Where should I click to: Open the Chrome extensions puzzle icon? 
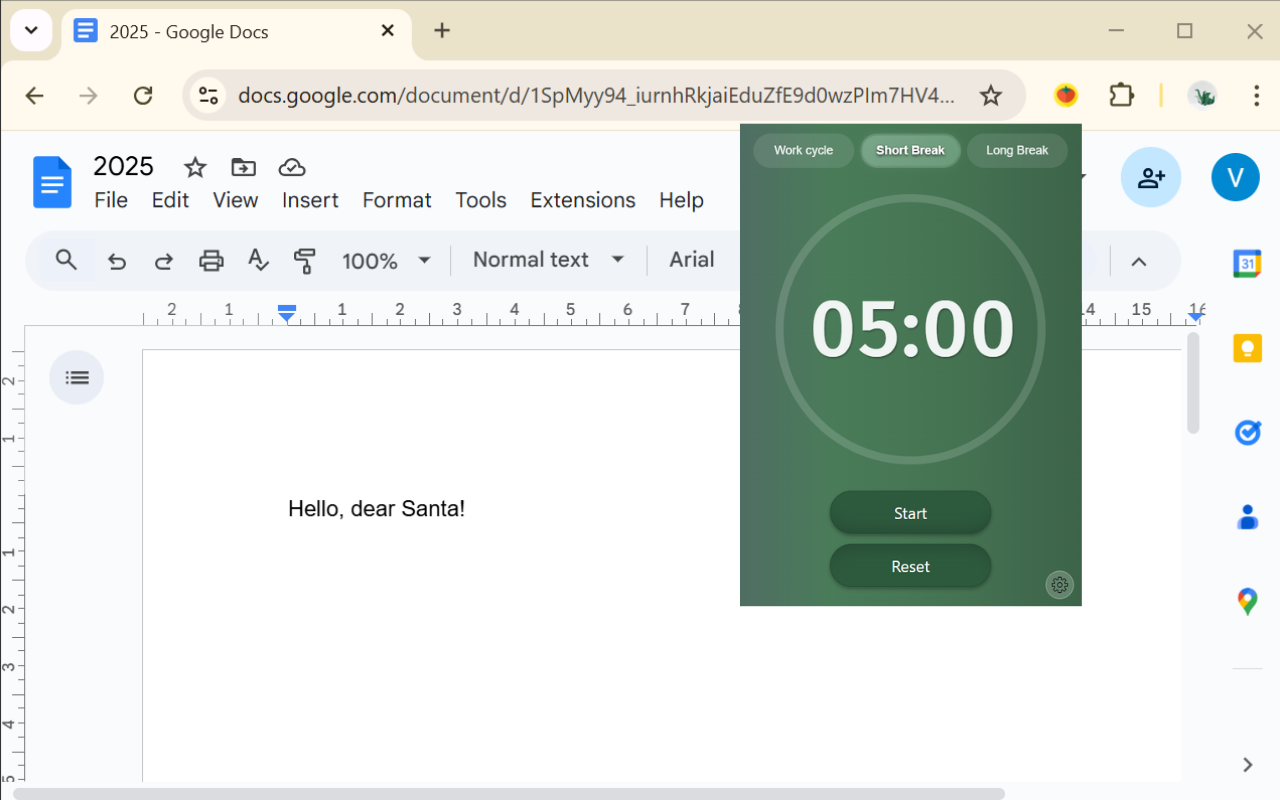(1121, 95)
